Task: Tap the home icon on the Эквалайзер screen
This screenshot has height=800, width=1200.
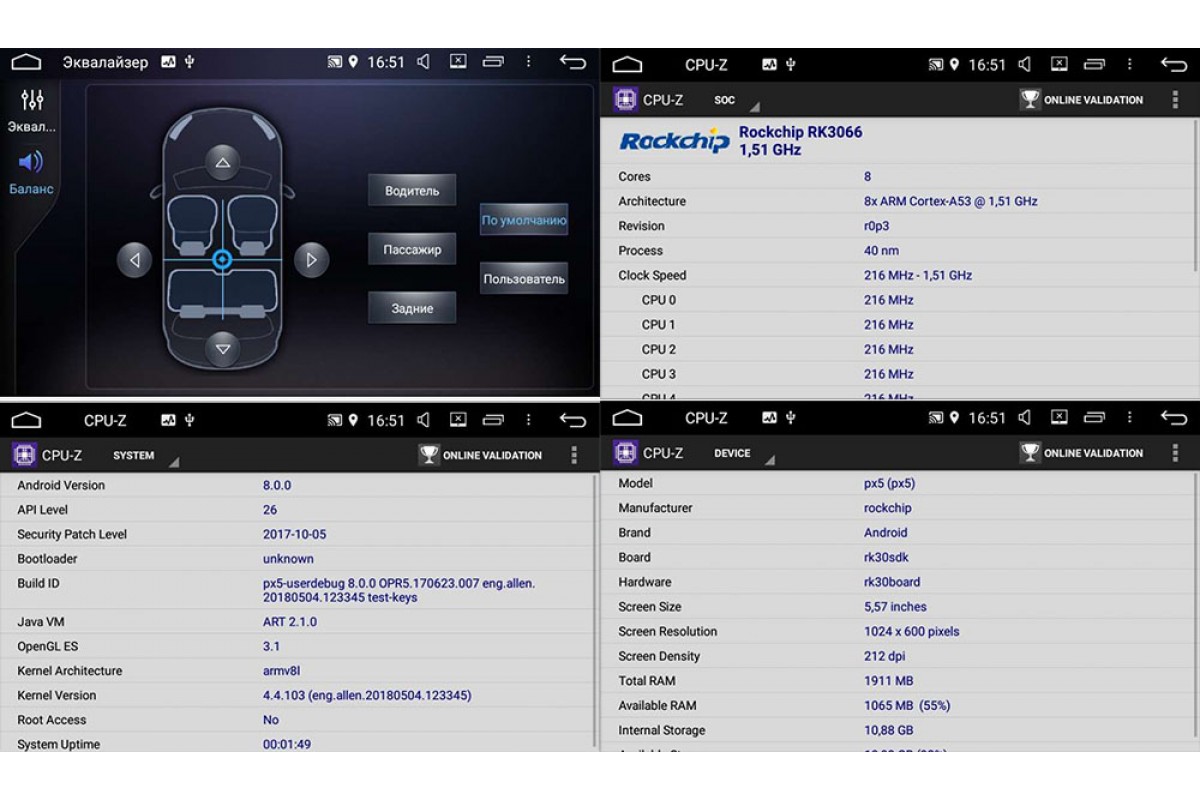Action: pos(26,62)
